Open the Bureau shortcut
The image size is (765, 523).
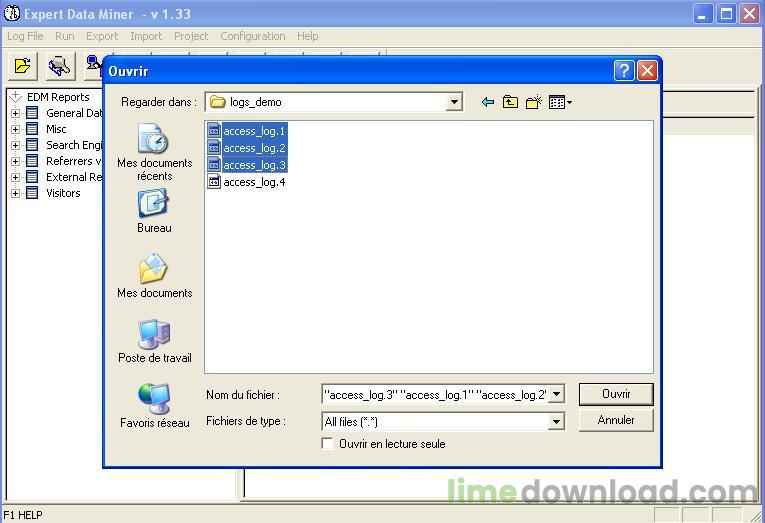(x=154, y=211)
